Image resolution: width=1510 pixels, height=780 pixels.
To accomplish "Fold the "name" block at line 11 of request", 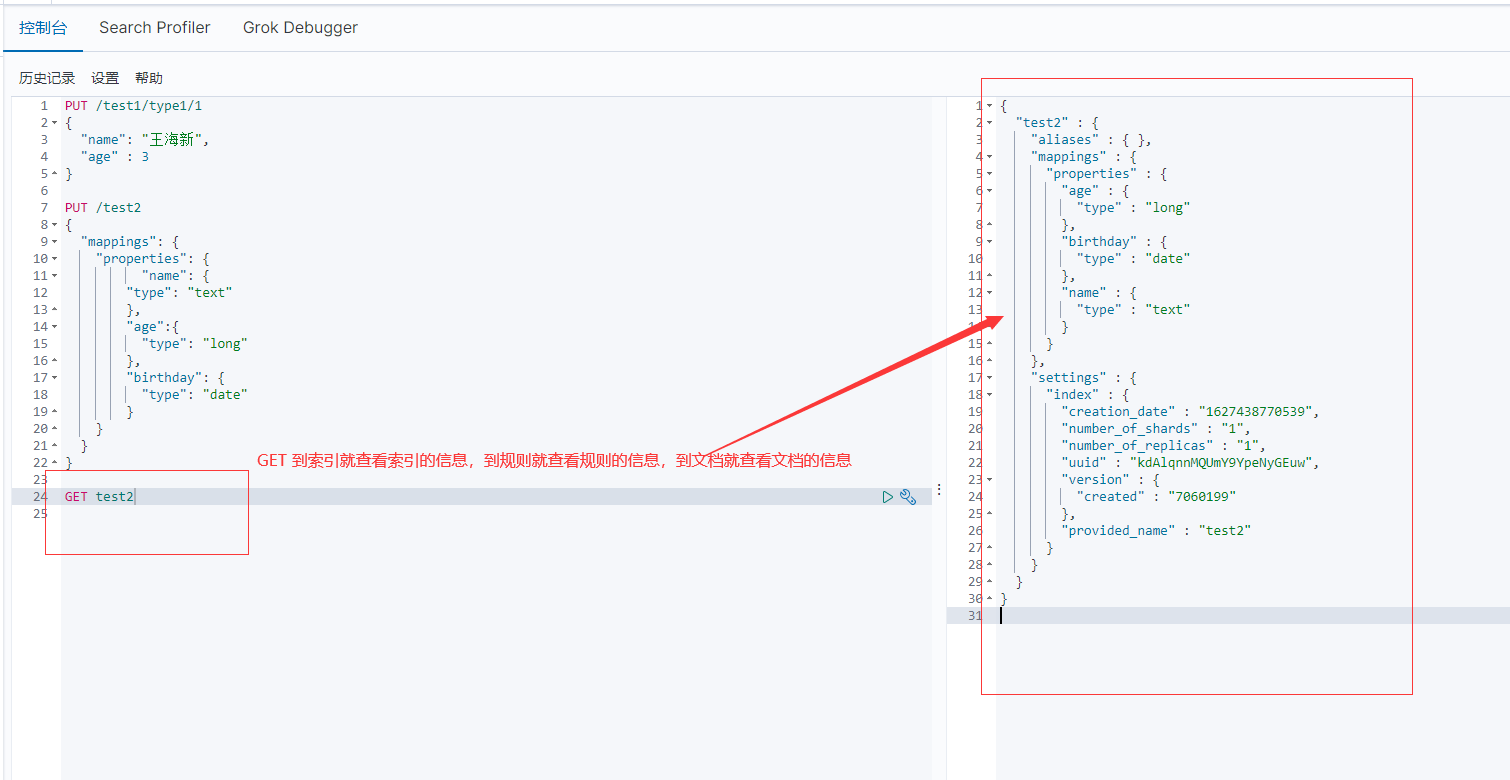I will (x=54, y=276).
